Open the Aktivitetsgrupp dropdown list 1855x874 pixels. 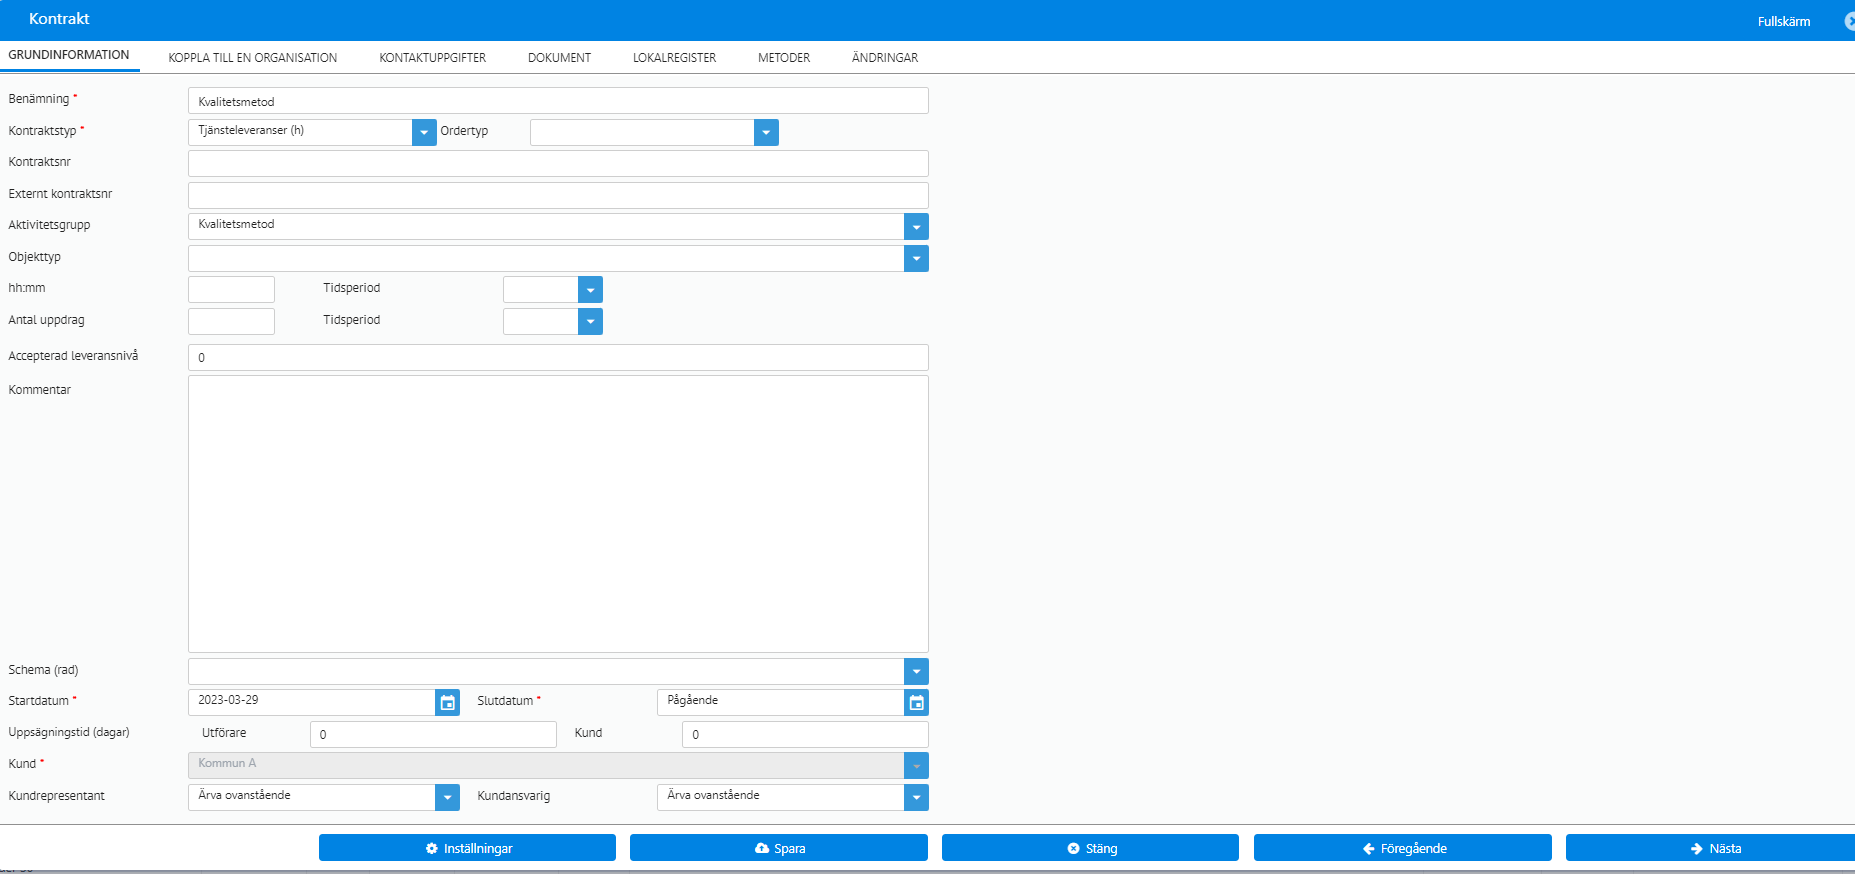pyautogui.click(x=916, y=227)
